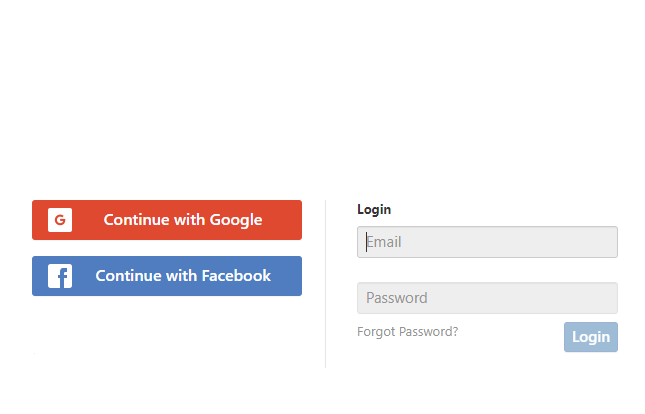Focus the Email input field

click(x=487, y=242)
